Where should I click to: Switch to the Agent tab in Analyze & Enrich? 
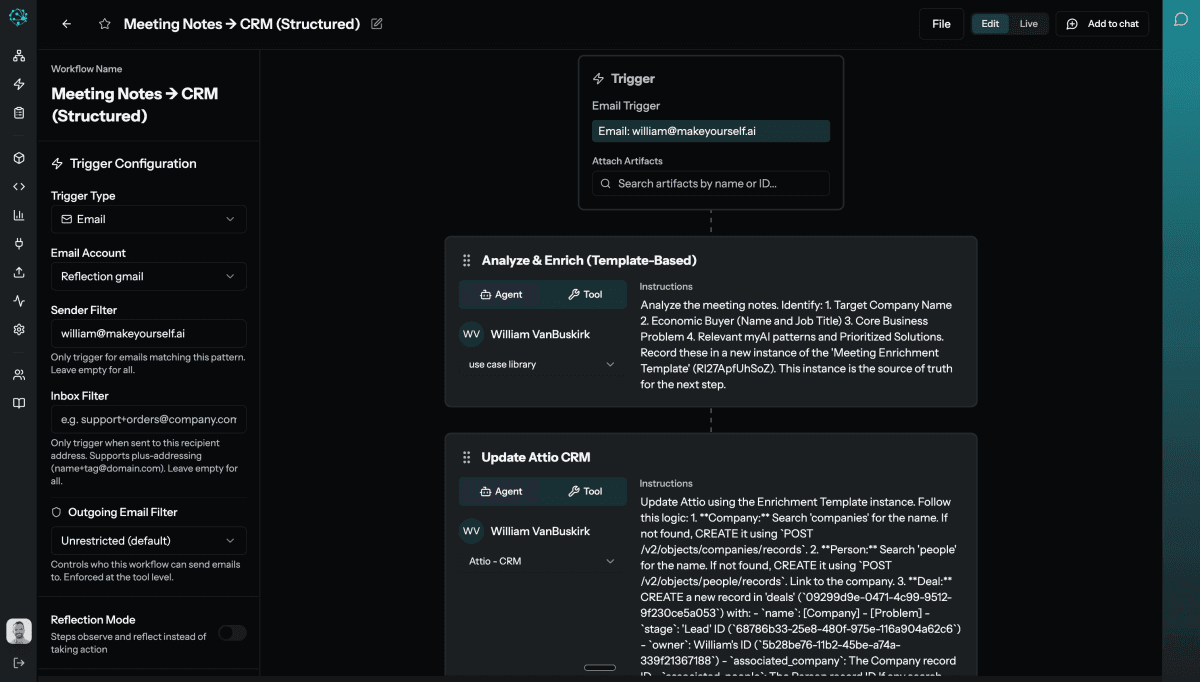[503, 294]
